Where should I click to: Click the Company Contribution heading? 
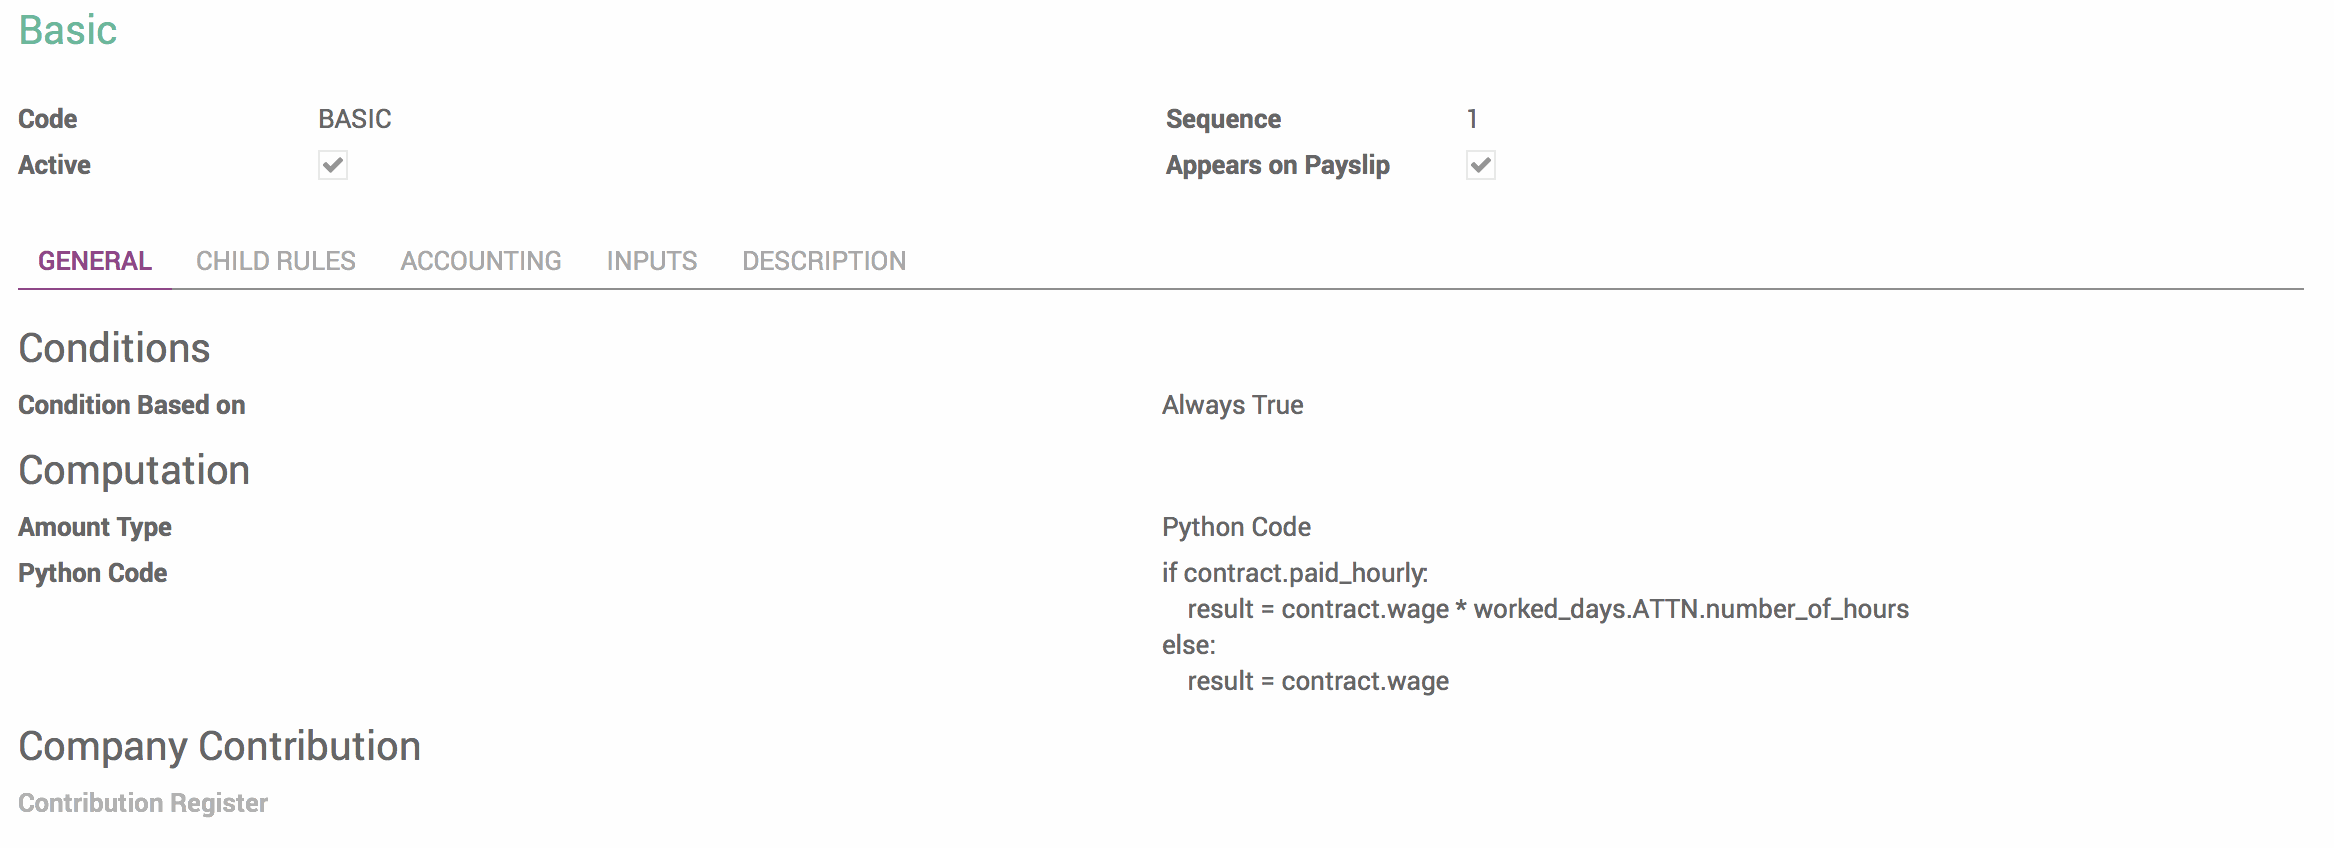coord(220,746)
